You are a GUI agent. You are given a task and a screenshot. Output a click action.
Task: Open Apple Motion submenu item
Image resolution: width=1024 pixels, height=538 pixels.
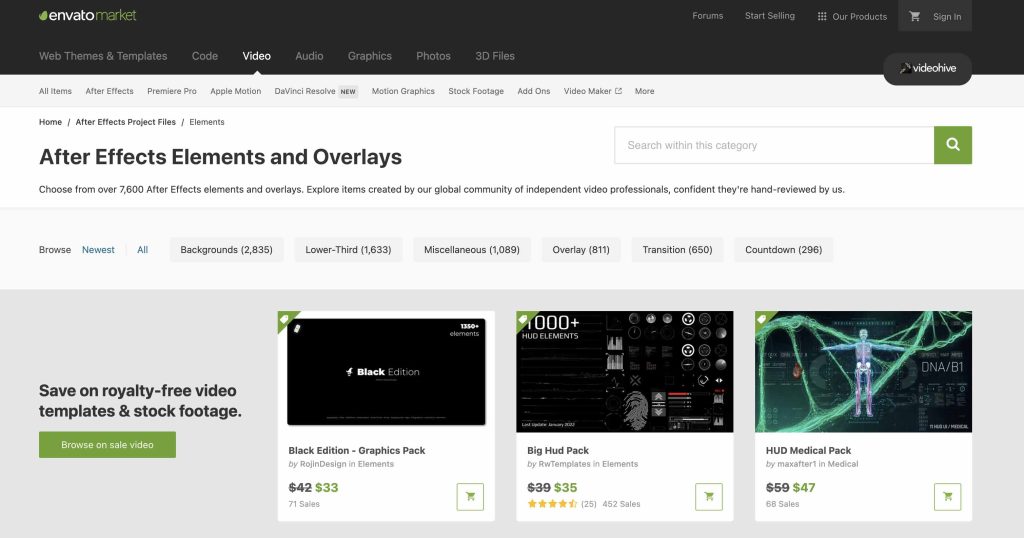pyautogui.click(x=236, y=91)
